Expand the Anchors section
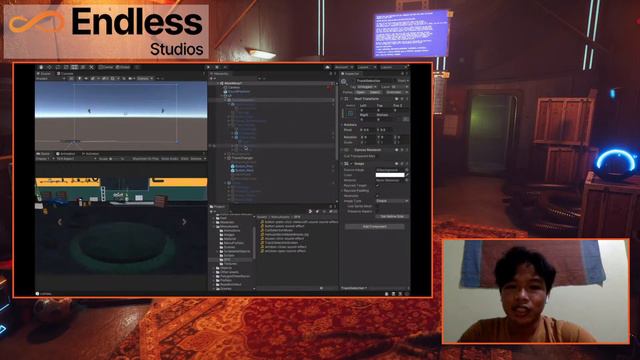This screenshot has height=360, width=640. pos(342,125)
